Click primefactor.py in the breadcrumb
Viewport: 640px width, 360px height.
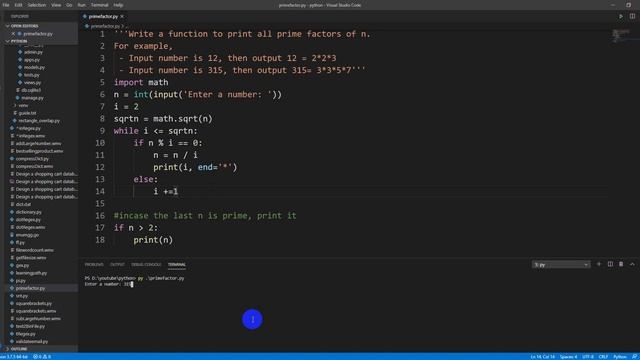point(105,26)
